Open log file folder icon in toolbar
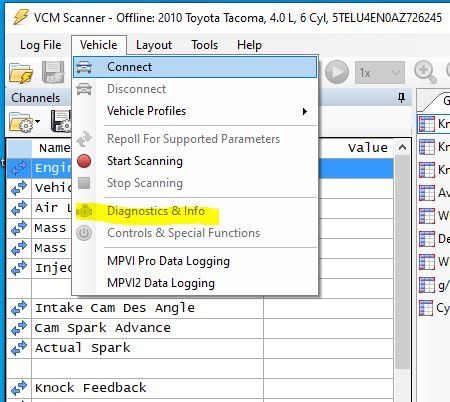 [21, 73]
